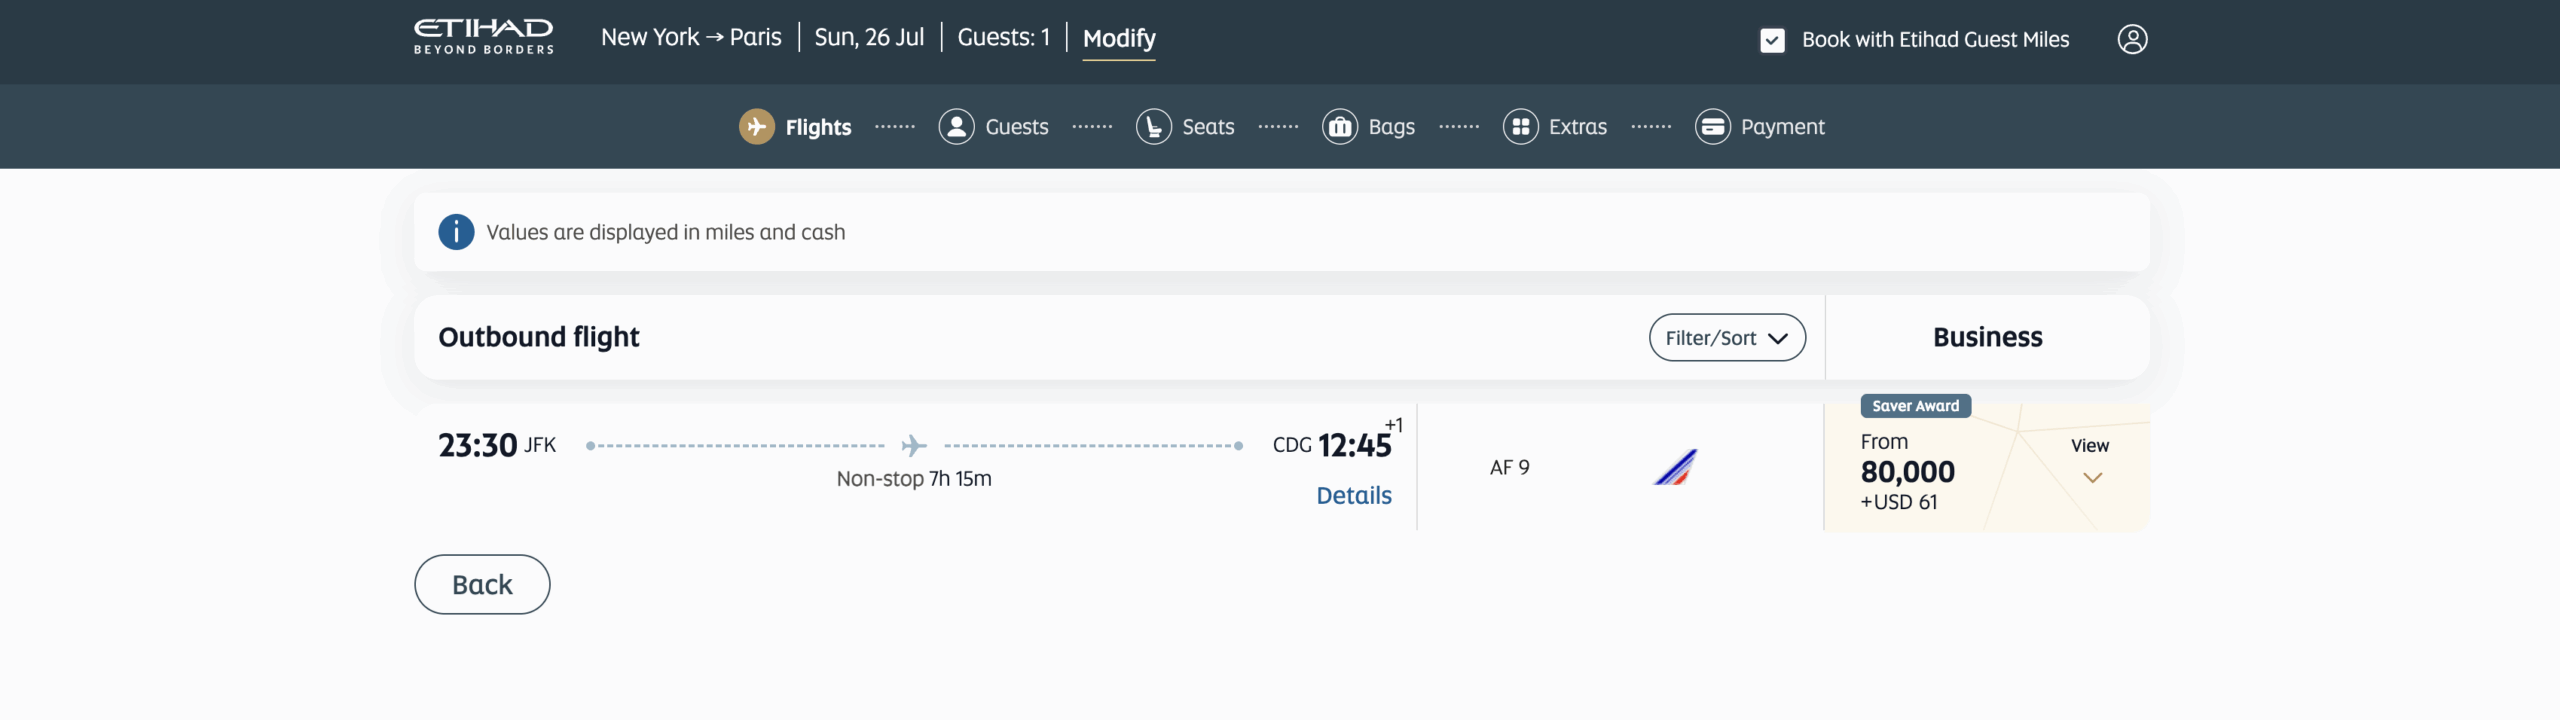Open flight Details link
This screenshot has height=720, width=2560.
[x=1354, y=496]
